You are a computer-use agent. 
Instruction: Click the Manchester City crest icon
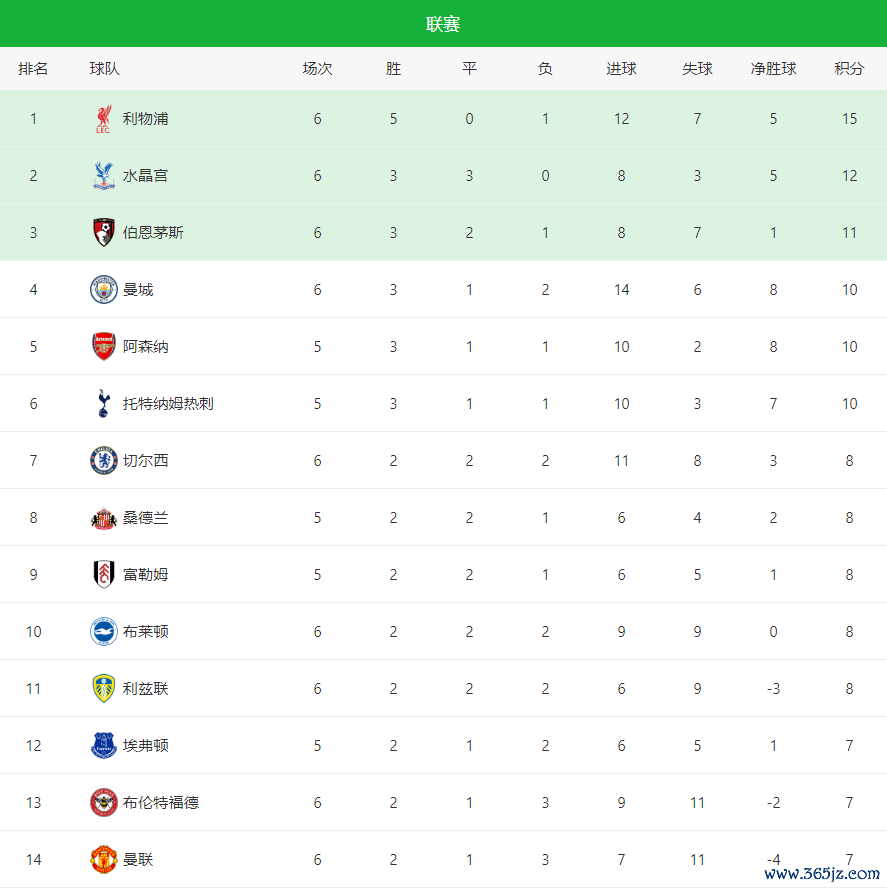tap(103, 290)
